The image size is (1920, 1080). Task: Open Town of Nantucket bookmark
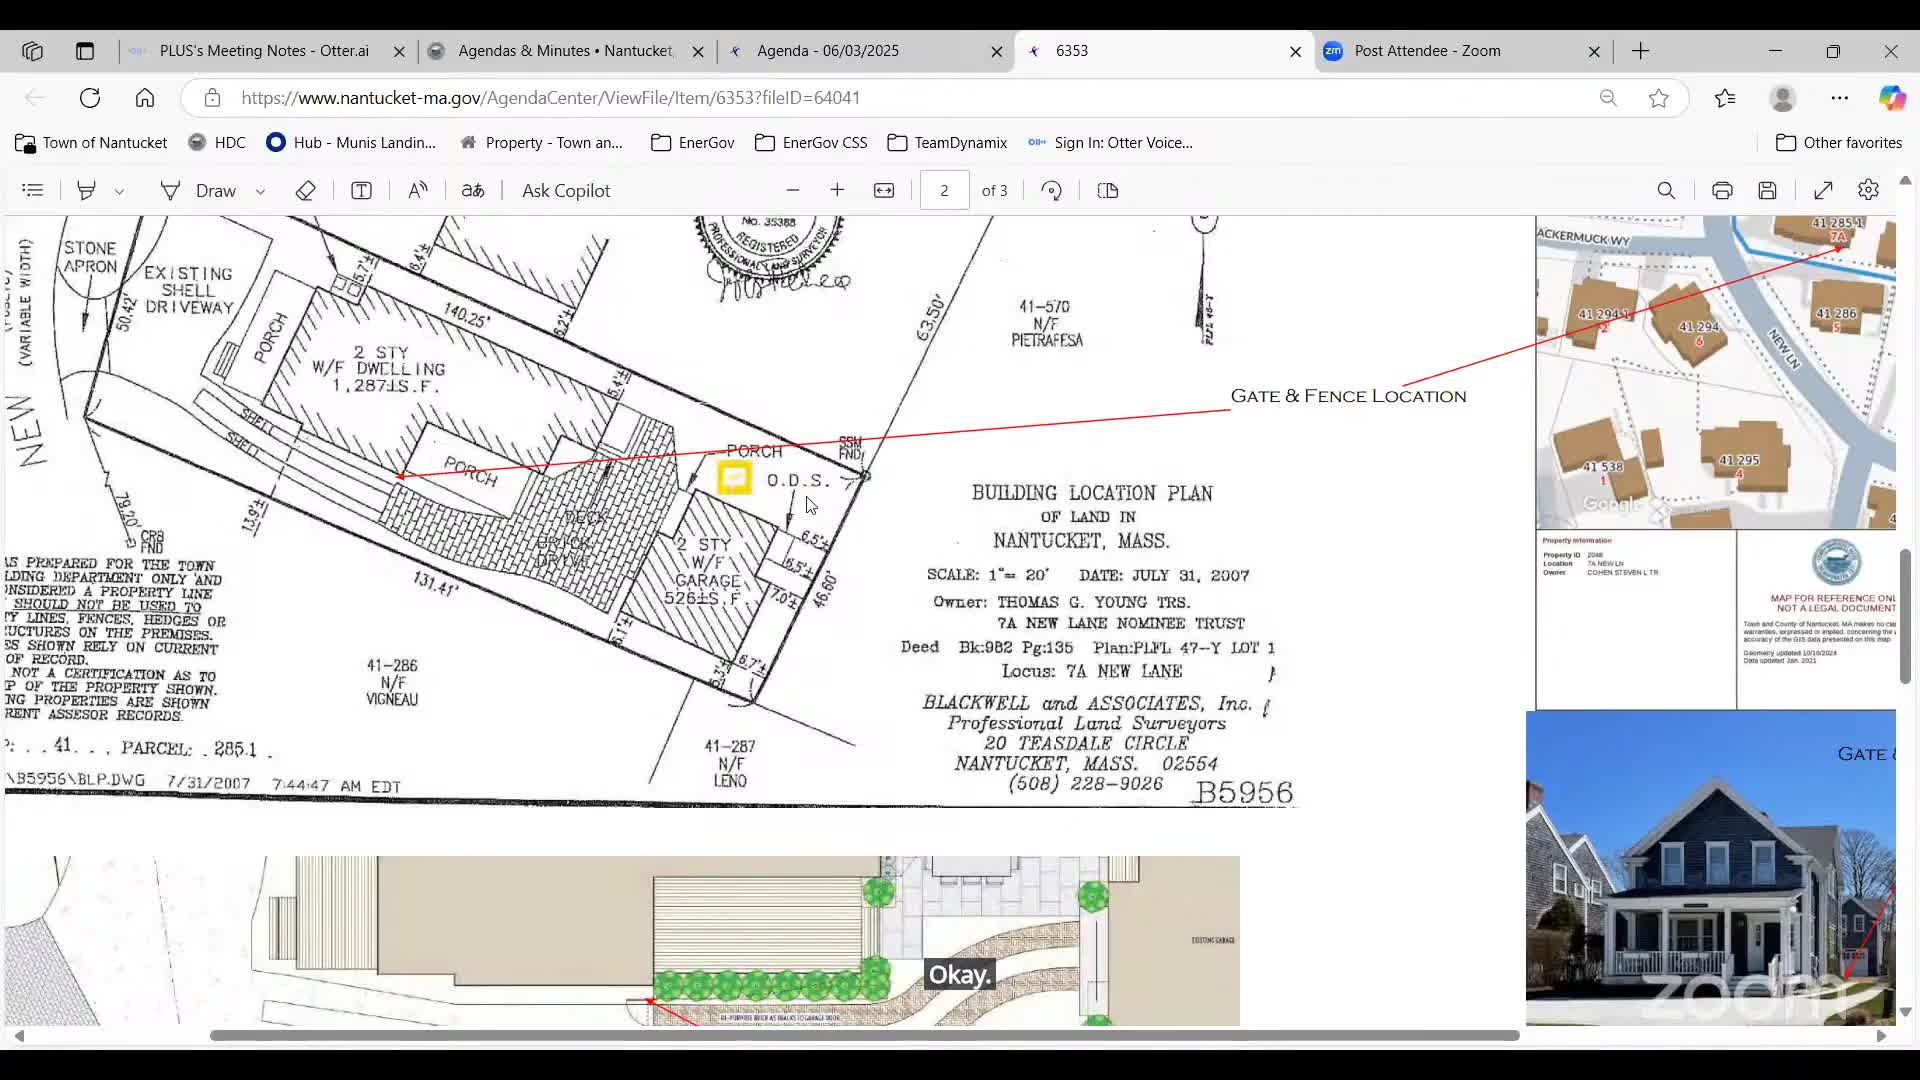pos(92,143)
